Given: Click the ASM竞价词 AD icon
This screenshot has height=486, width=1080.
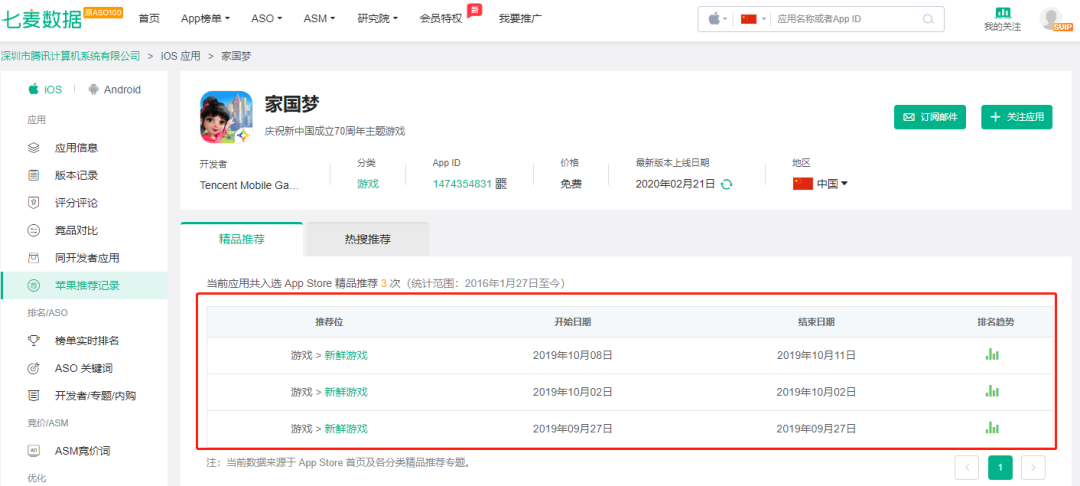Looking at the screenshot, I should pyautogui.click(x=33, y=451).
